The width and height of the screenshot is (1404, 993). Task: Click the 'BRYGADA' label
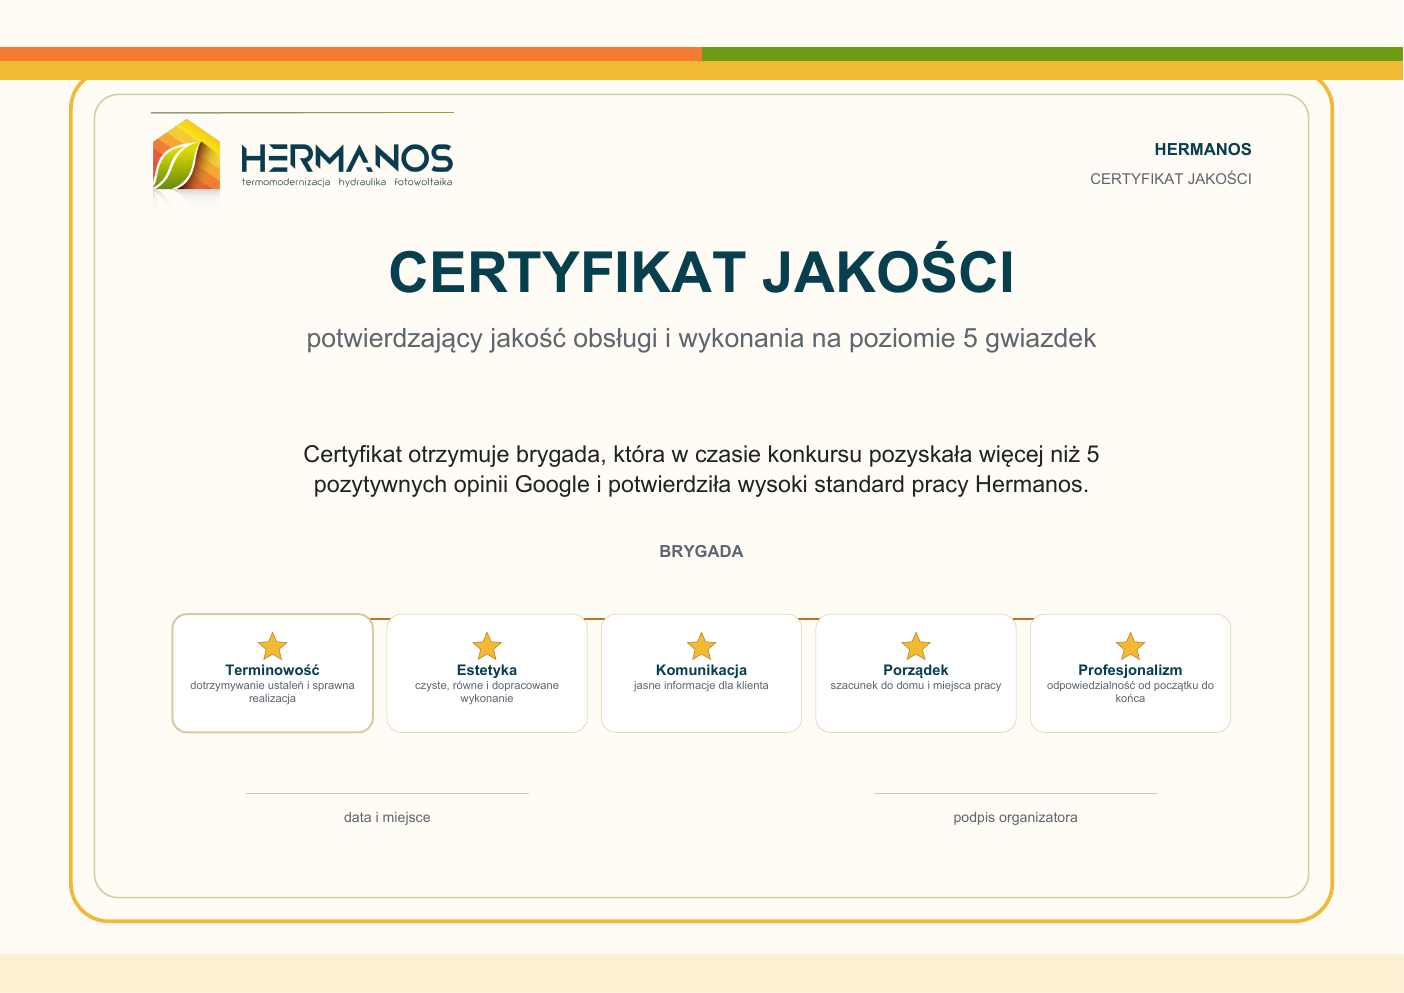tap(701, 551)
